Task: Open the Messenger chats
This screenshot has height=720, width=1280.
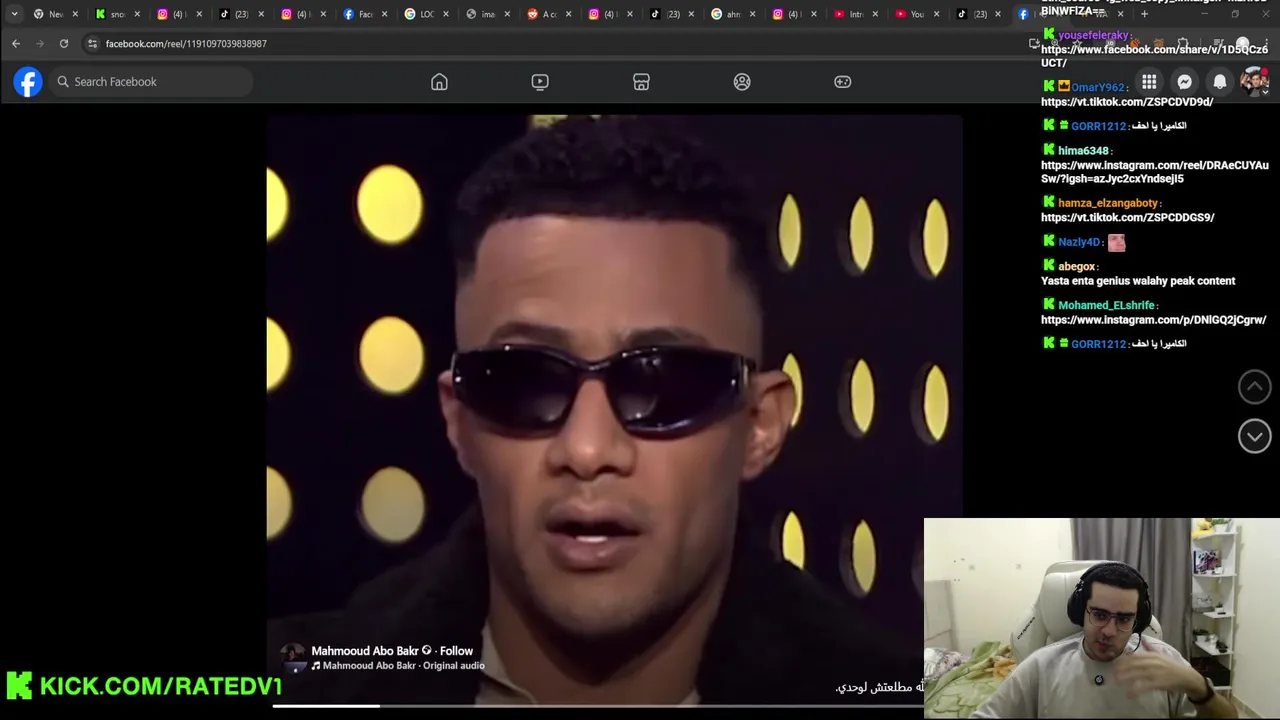Action: click(x=1184, y=82)
